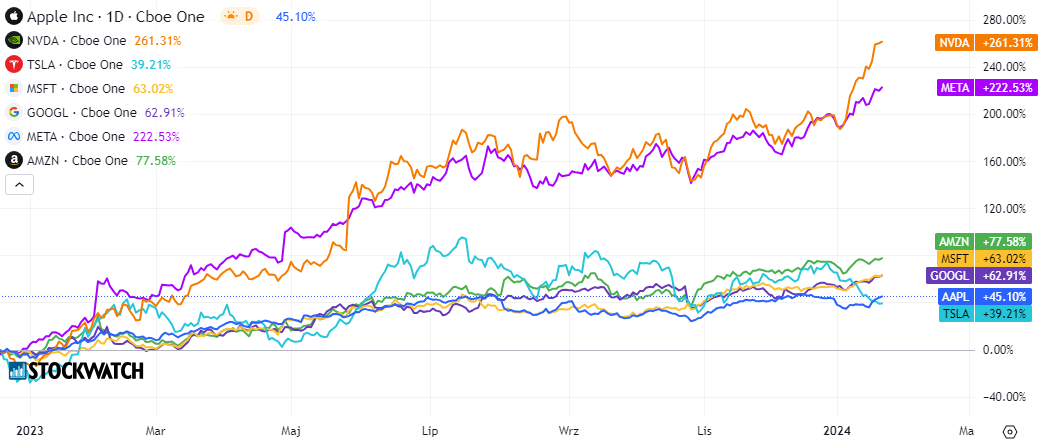Click the purple META +222.53% price label
Viewport: 1041px width, 445px height.
coord(971,88)
